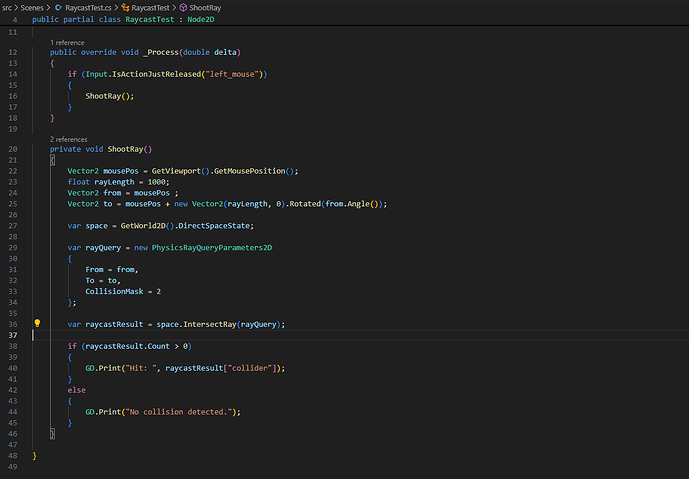The height and width of the screenshot is (479, 689).
Task: Click the ShootRay method cube icon in breadcrumb
Action: click(x=184, y=7)
